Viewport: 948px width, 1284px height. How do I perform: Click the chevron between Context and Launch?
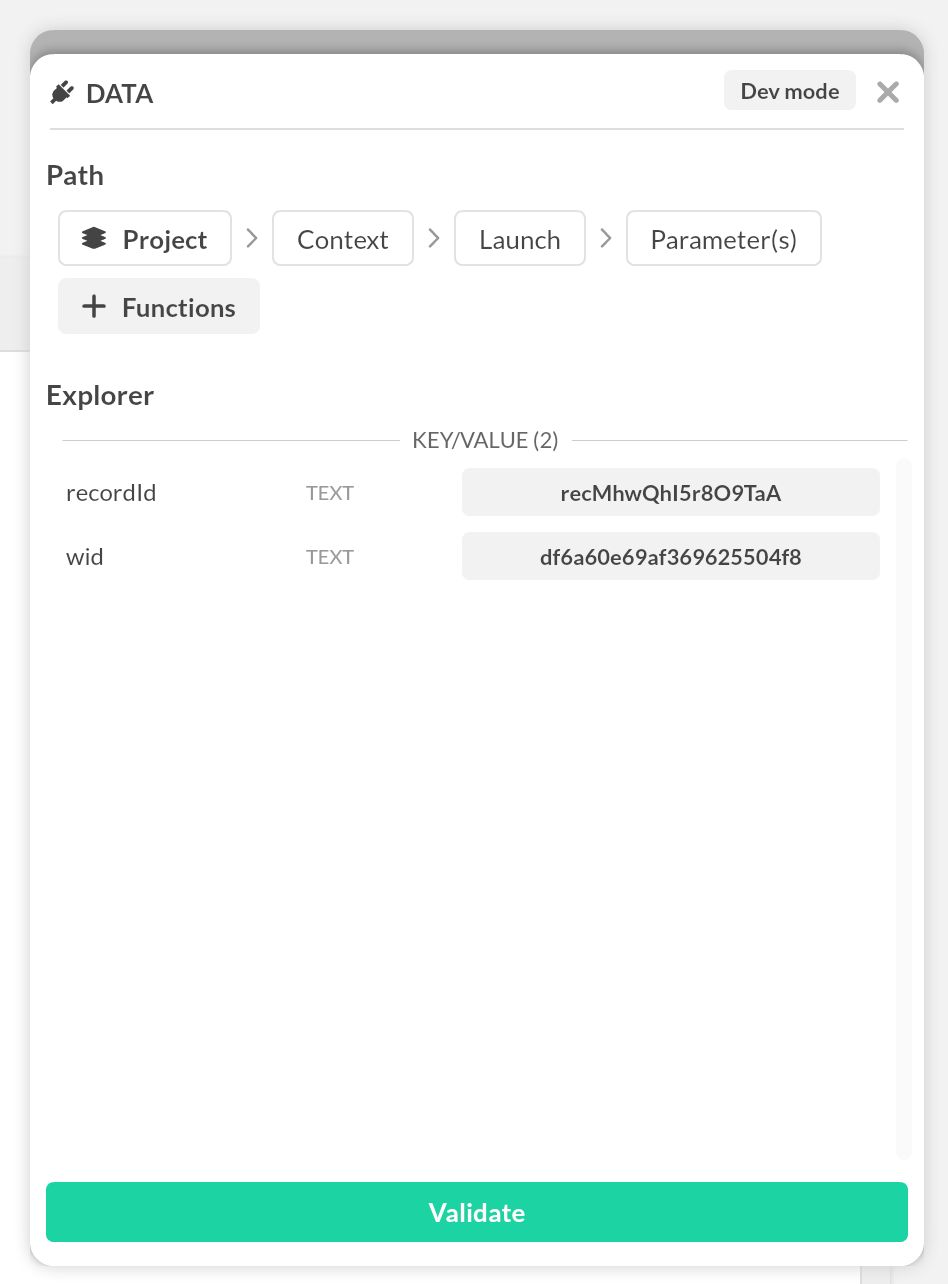[433, 238]
